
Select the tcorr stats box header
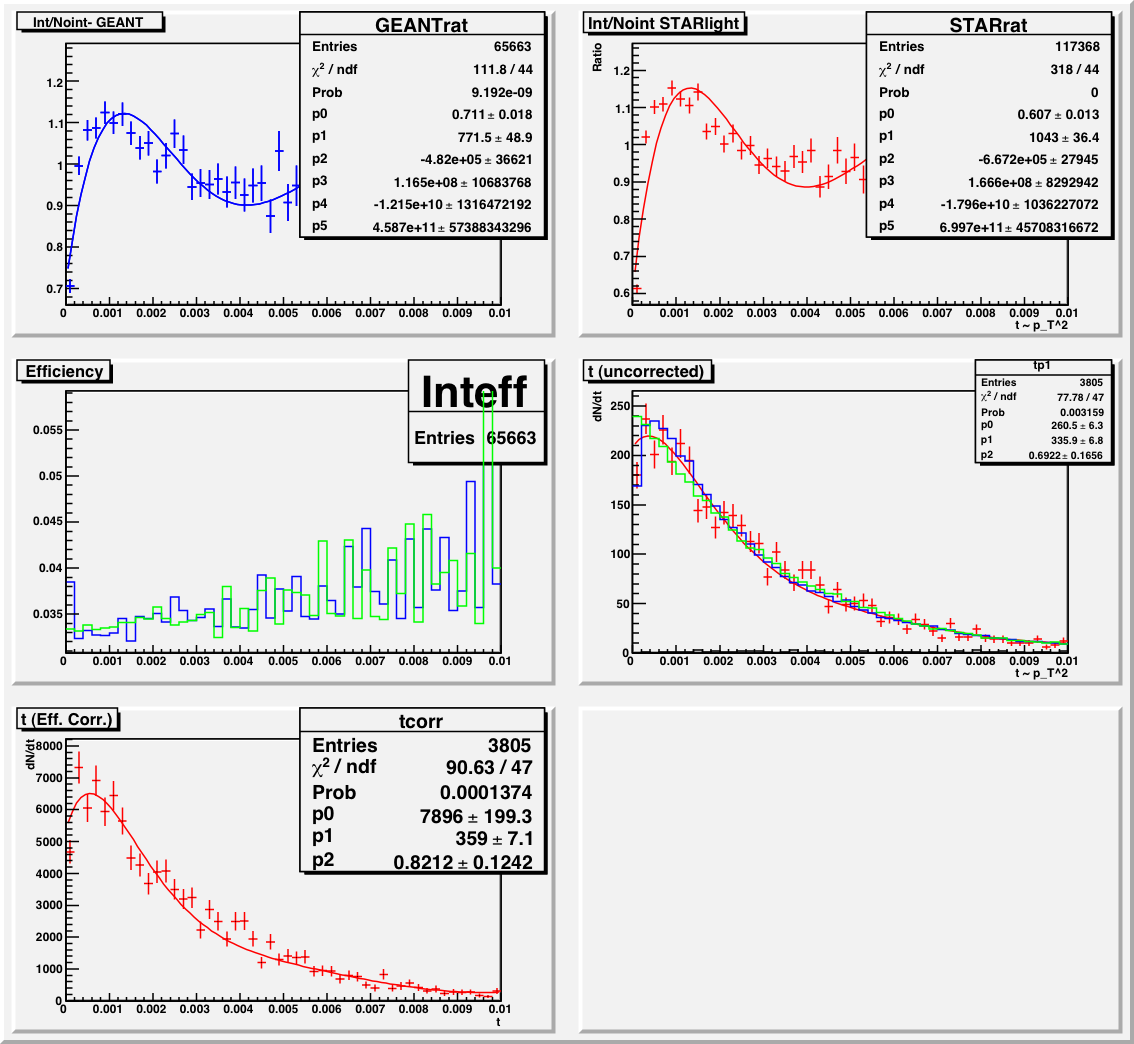(423, 721)
